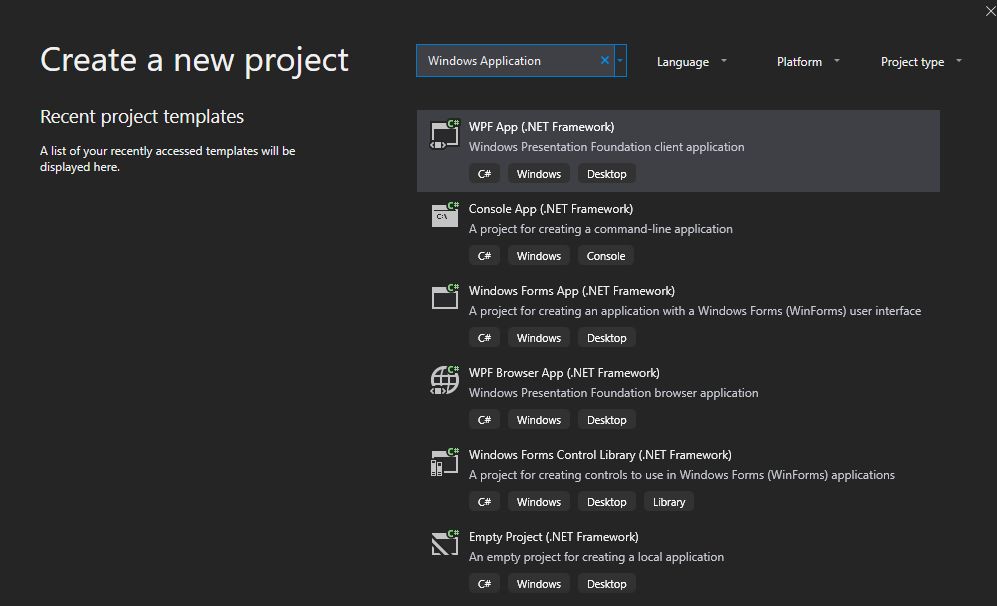The width and height of the screenshot is (997, 606).
Task: Click the WPF App template icon
Action: click(x=445, y=134)
